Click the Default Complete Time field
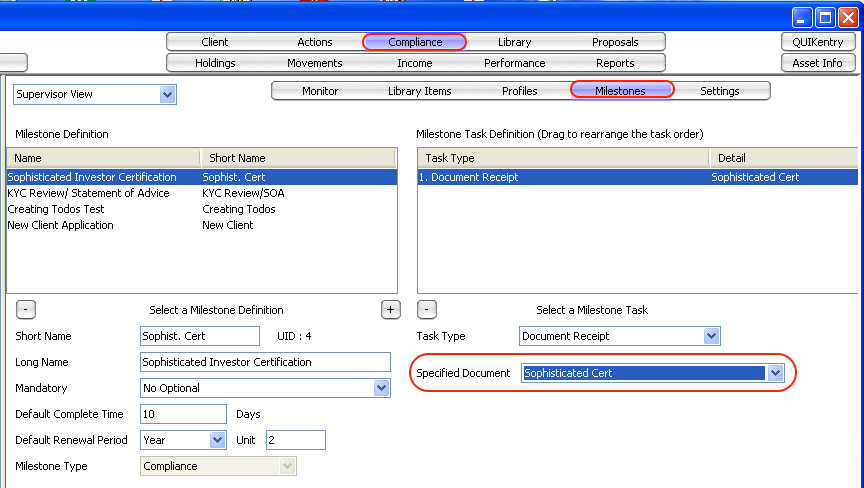 pyautogui.click(x=183, y=414)
